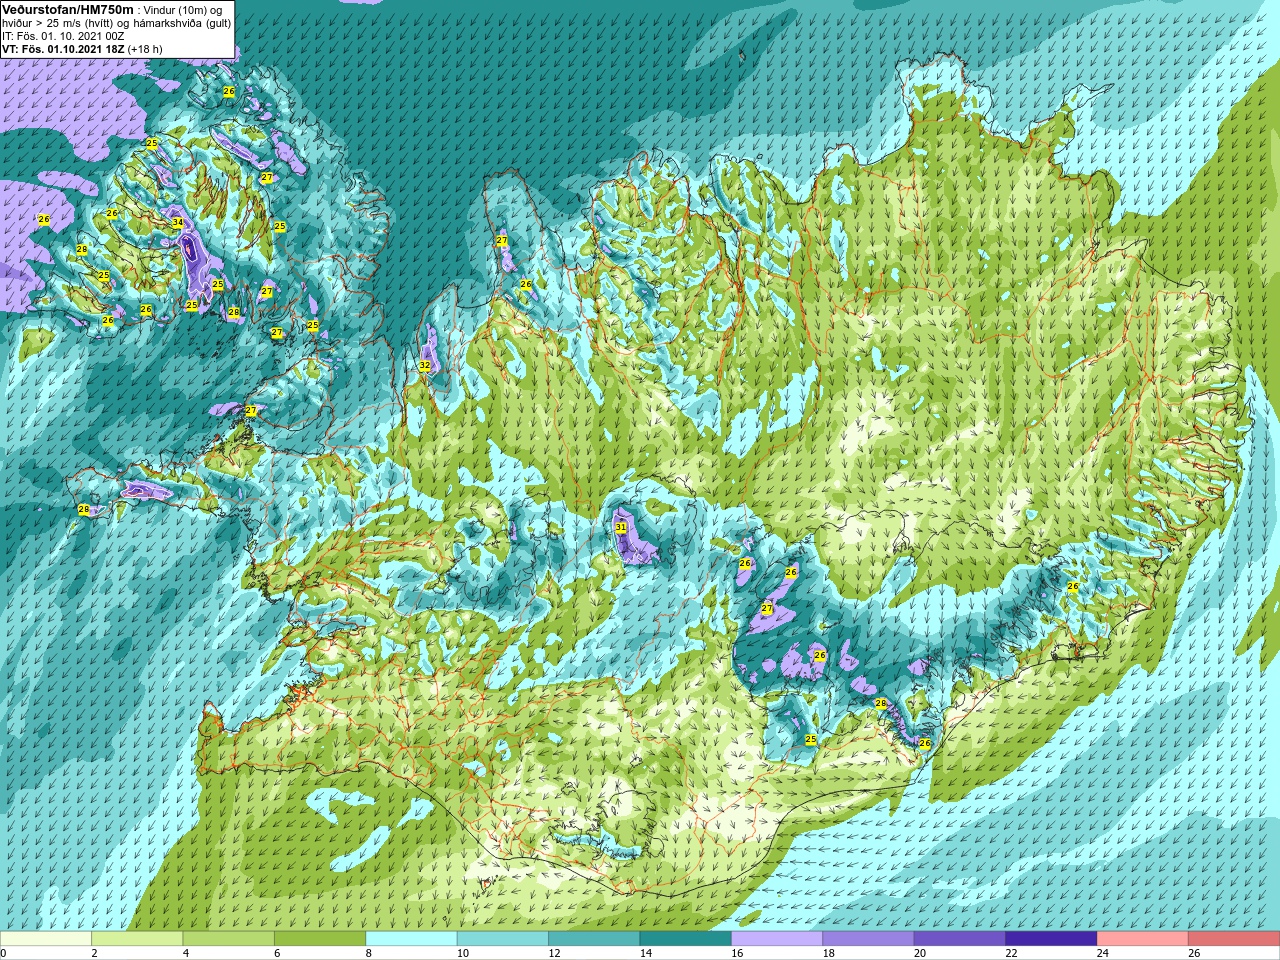This screenshot has width=1280, height=960.
Task: Click the legend scale label '4'
Action: [x=186, y=953]
